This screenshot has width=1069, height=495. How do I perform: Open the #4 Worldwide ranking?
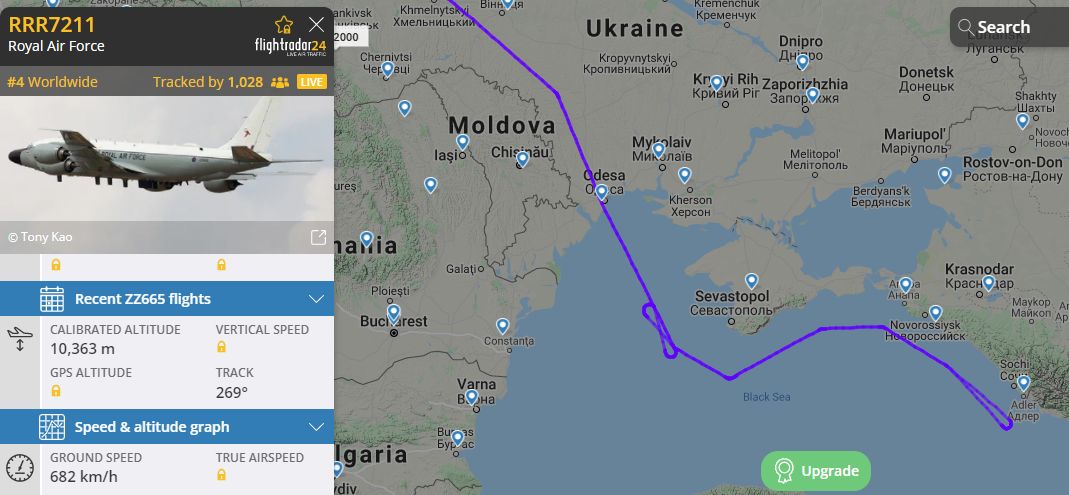point(52,82)
